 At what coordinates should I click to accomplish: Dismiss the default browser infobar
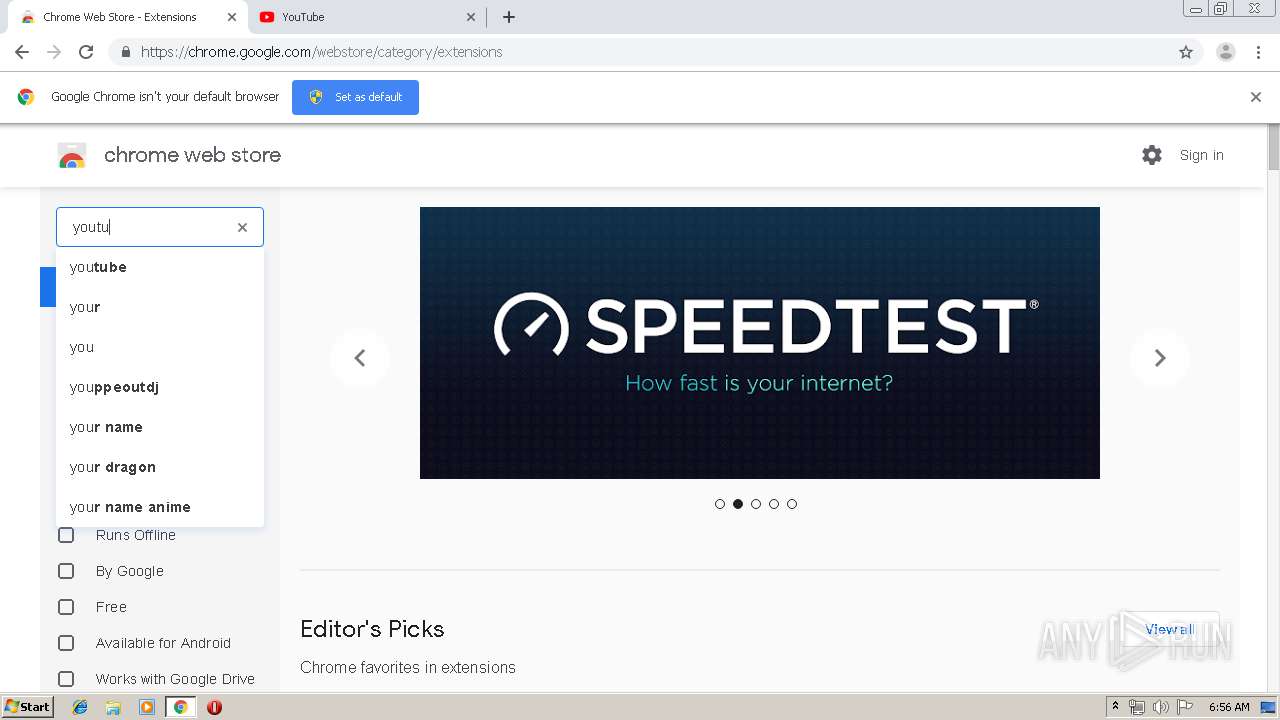tap(1256, 97)
